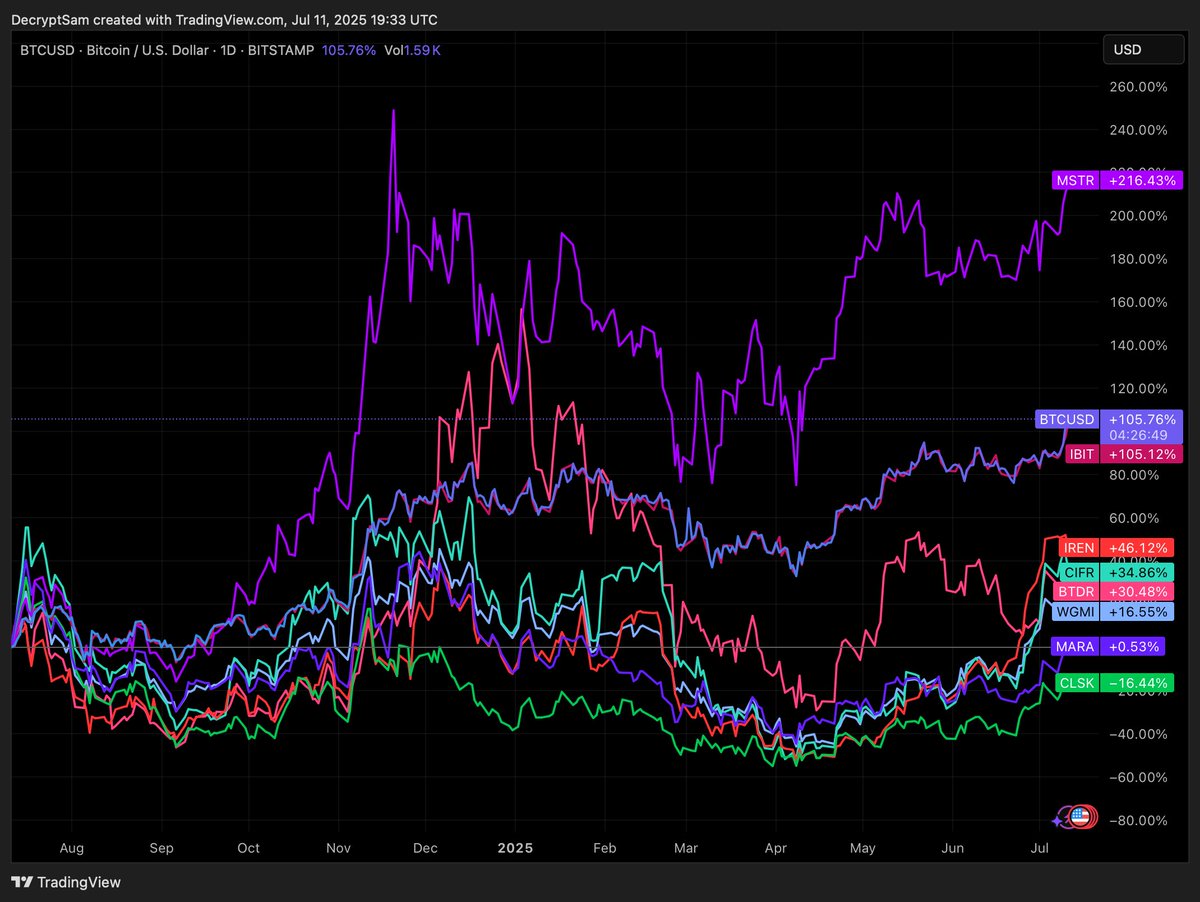Select the MSTR series label
The width and height of the screenshot is (1200, 902).
click(1075, 181)
